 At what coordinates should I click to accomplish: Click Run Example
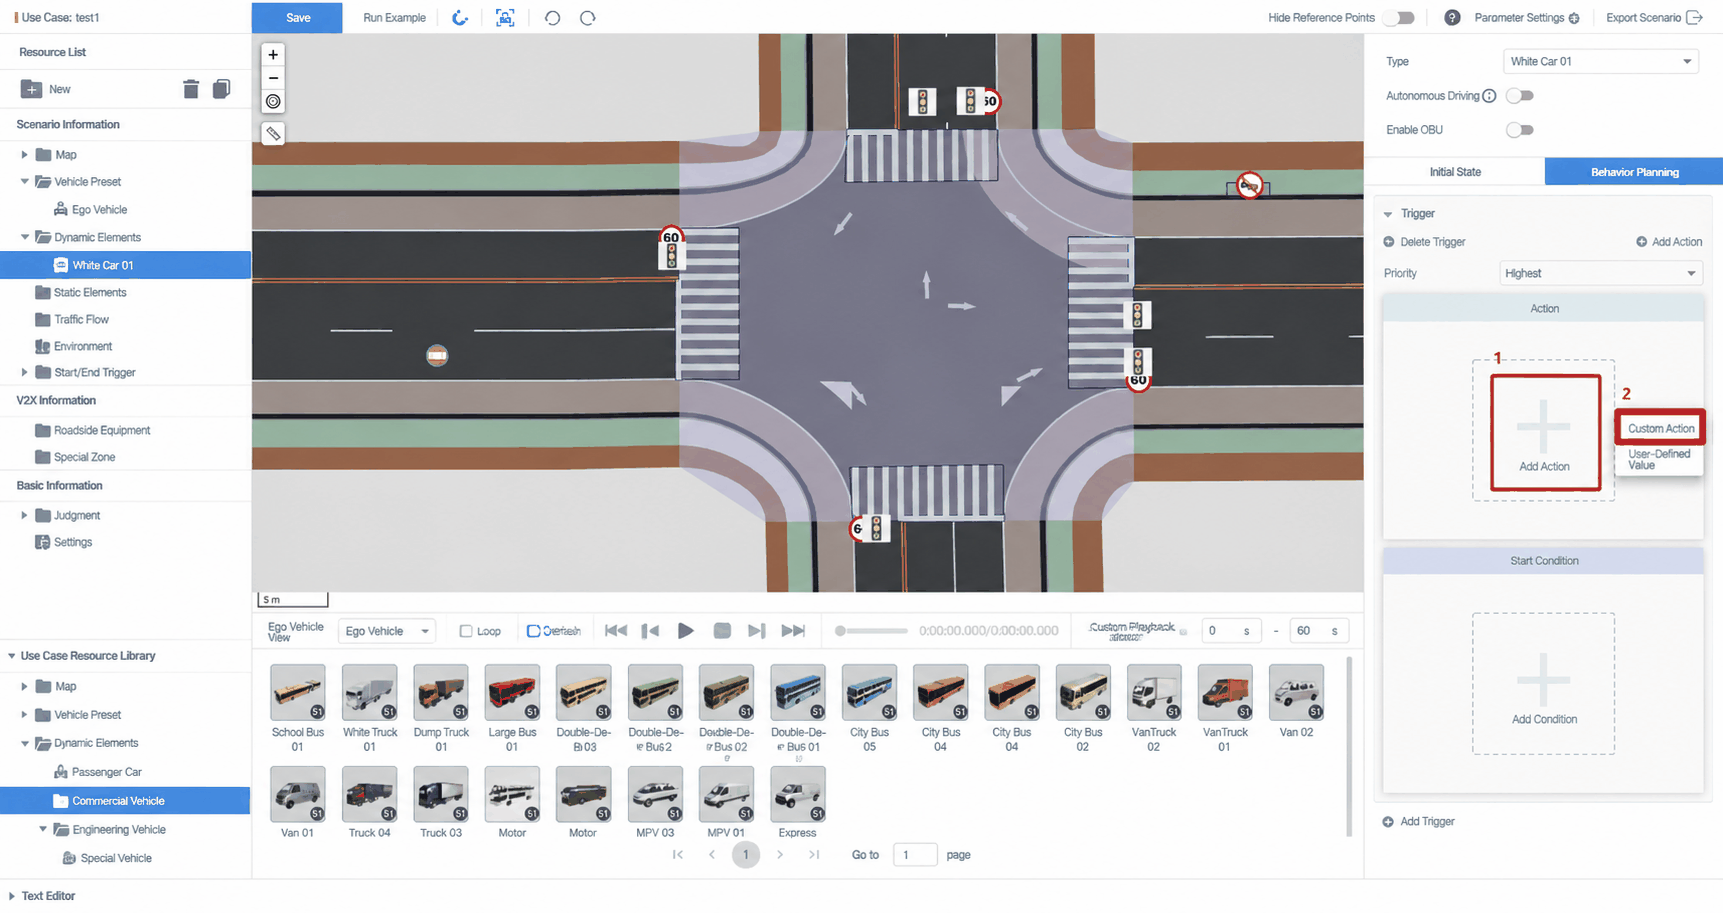[394, 18]
